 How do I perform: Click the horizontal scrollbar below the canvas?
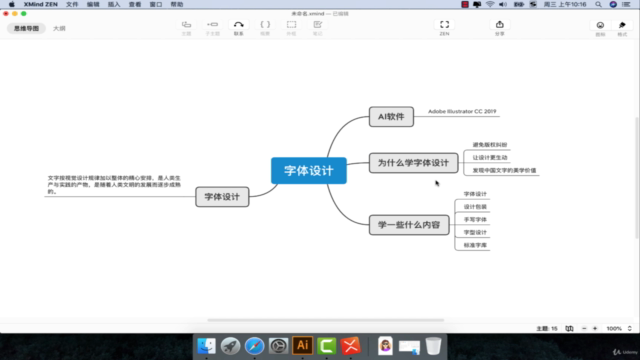pos(325,320)
